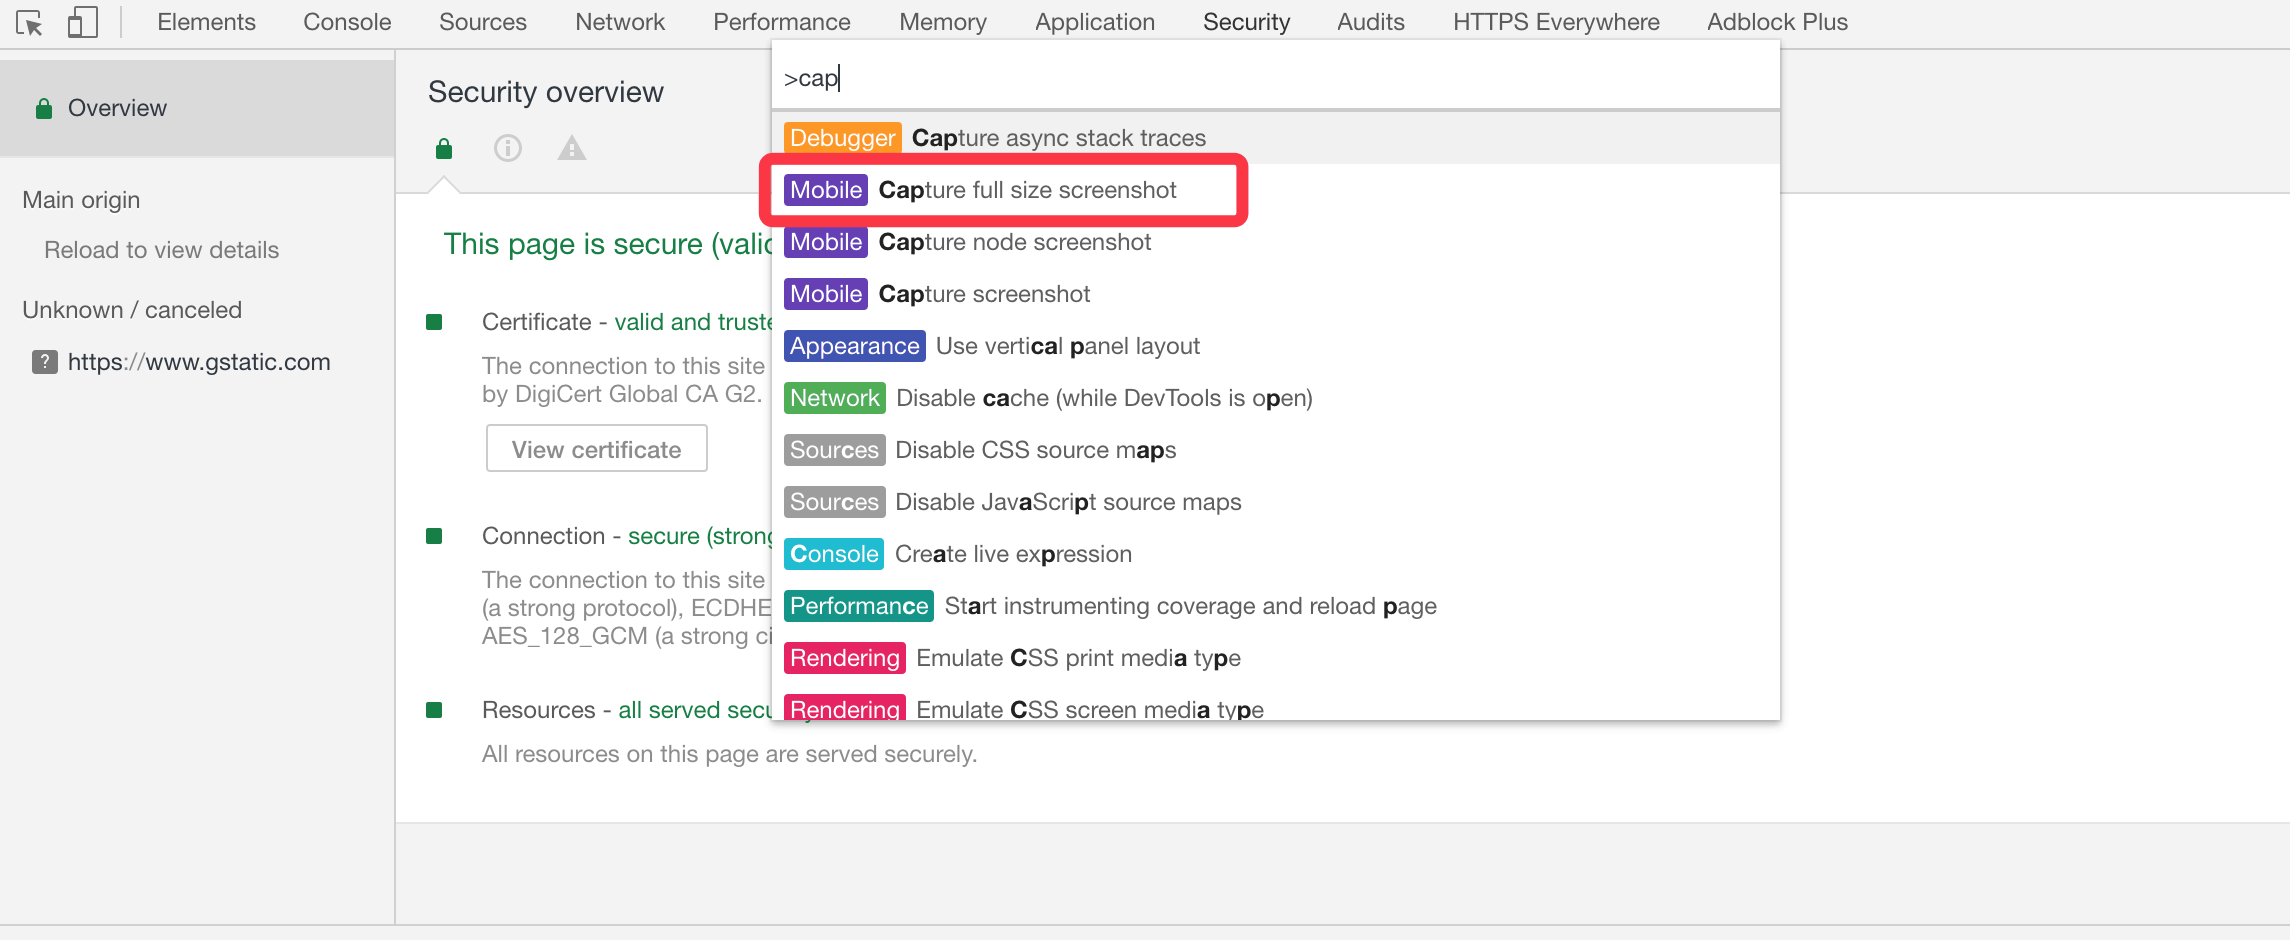The height and width of the screenshot is (940, 2290).
Task: Toggle the device toolbar icon
Action: (x=82, y=22)
